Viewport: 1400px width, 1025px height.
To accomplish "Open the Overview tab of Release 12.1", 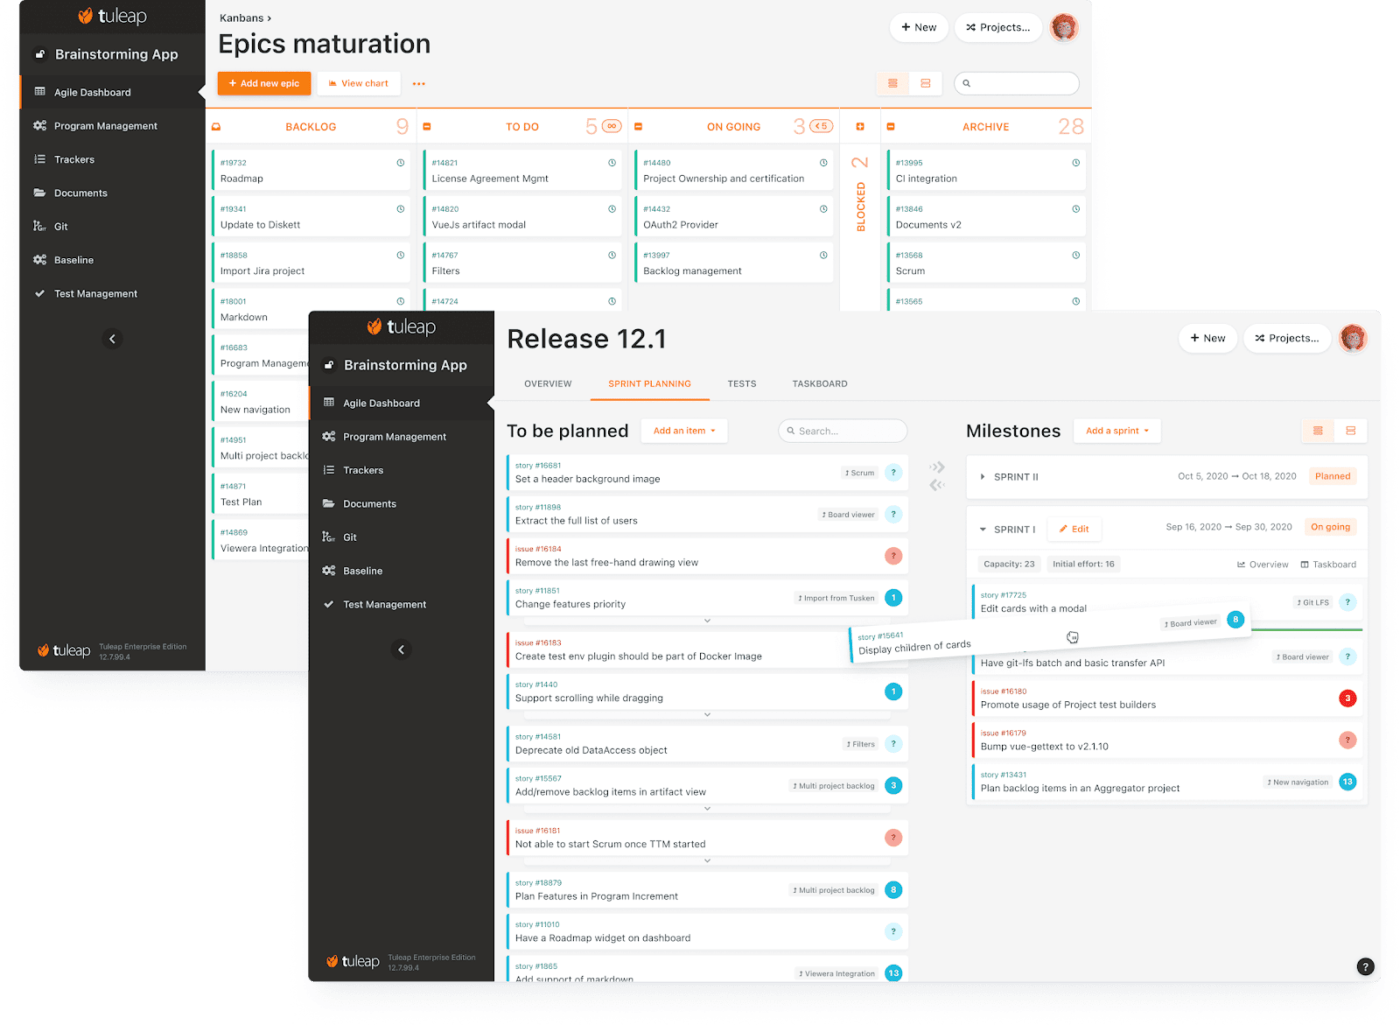I will pos(548,384).
